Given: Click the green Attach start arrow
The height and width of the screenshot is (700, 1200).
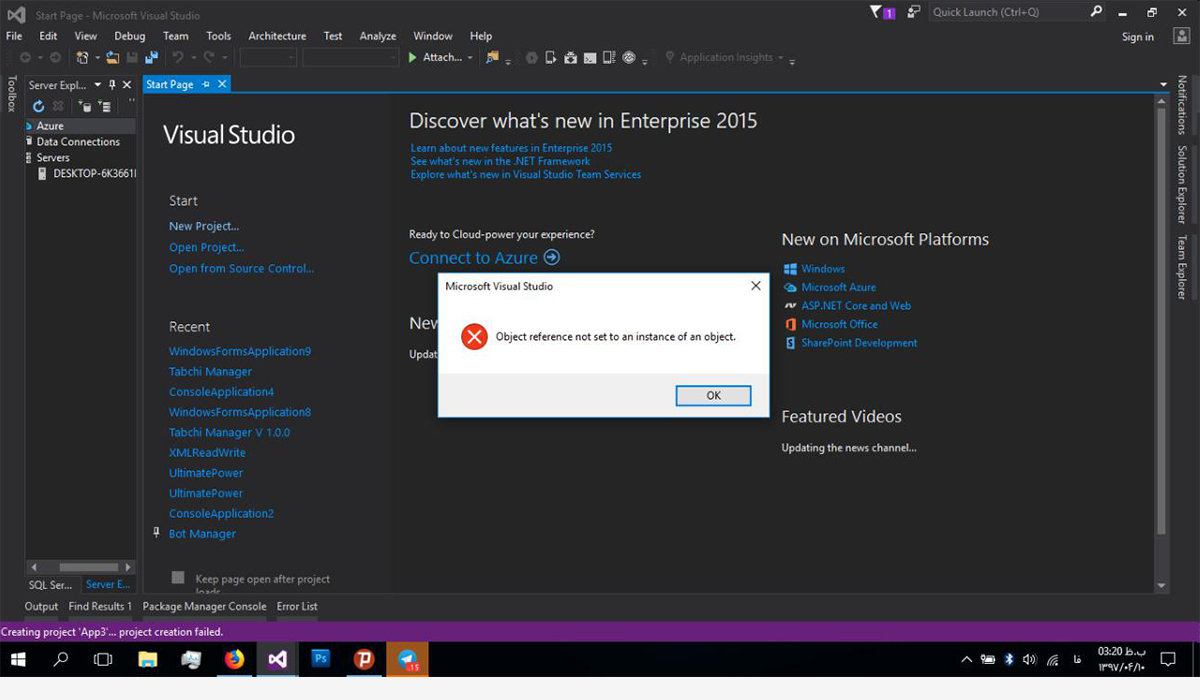Looking at the screenshot, I should pyautogui.click(x=413, y=58).
